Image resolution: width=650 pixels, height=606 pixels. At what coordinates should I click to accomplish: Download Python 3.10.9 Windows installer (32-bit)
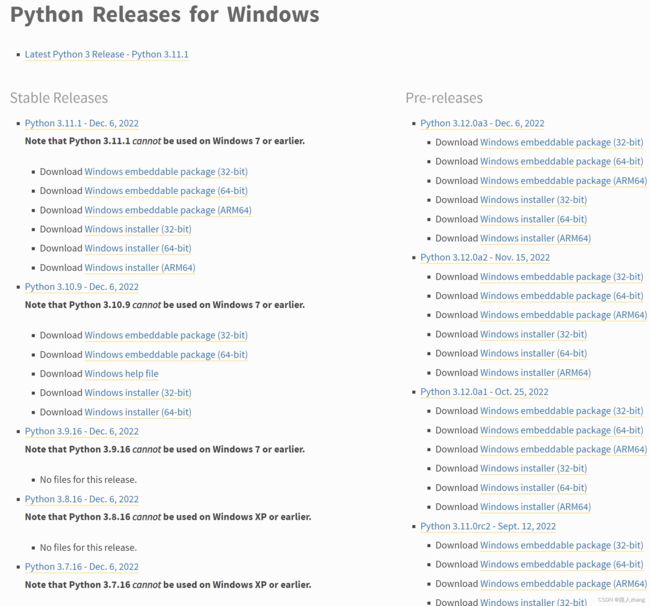tap(138, 393)
